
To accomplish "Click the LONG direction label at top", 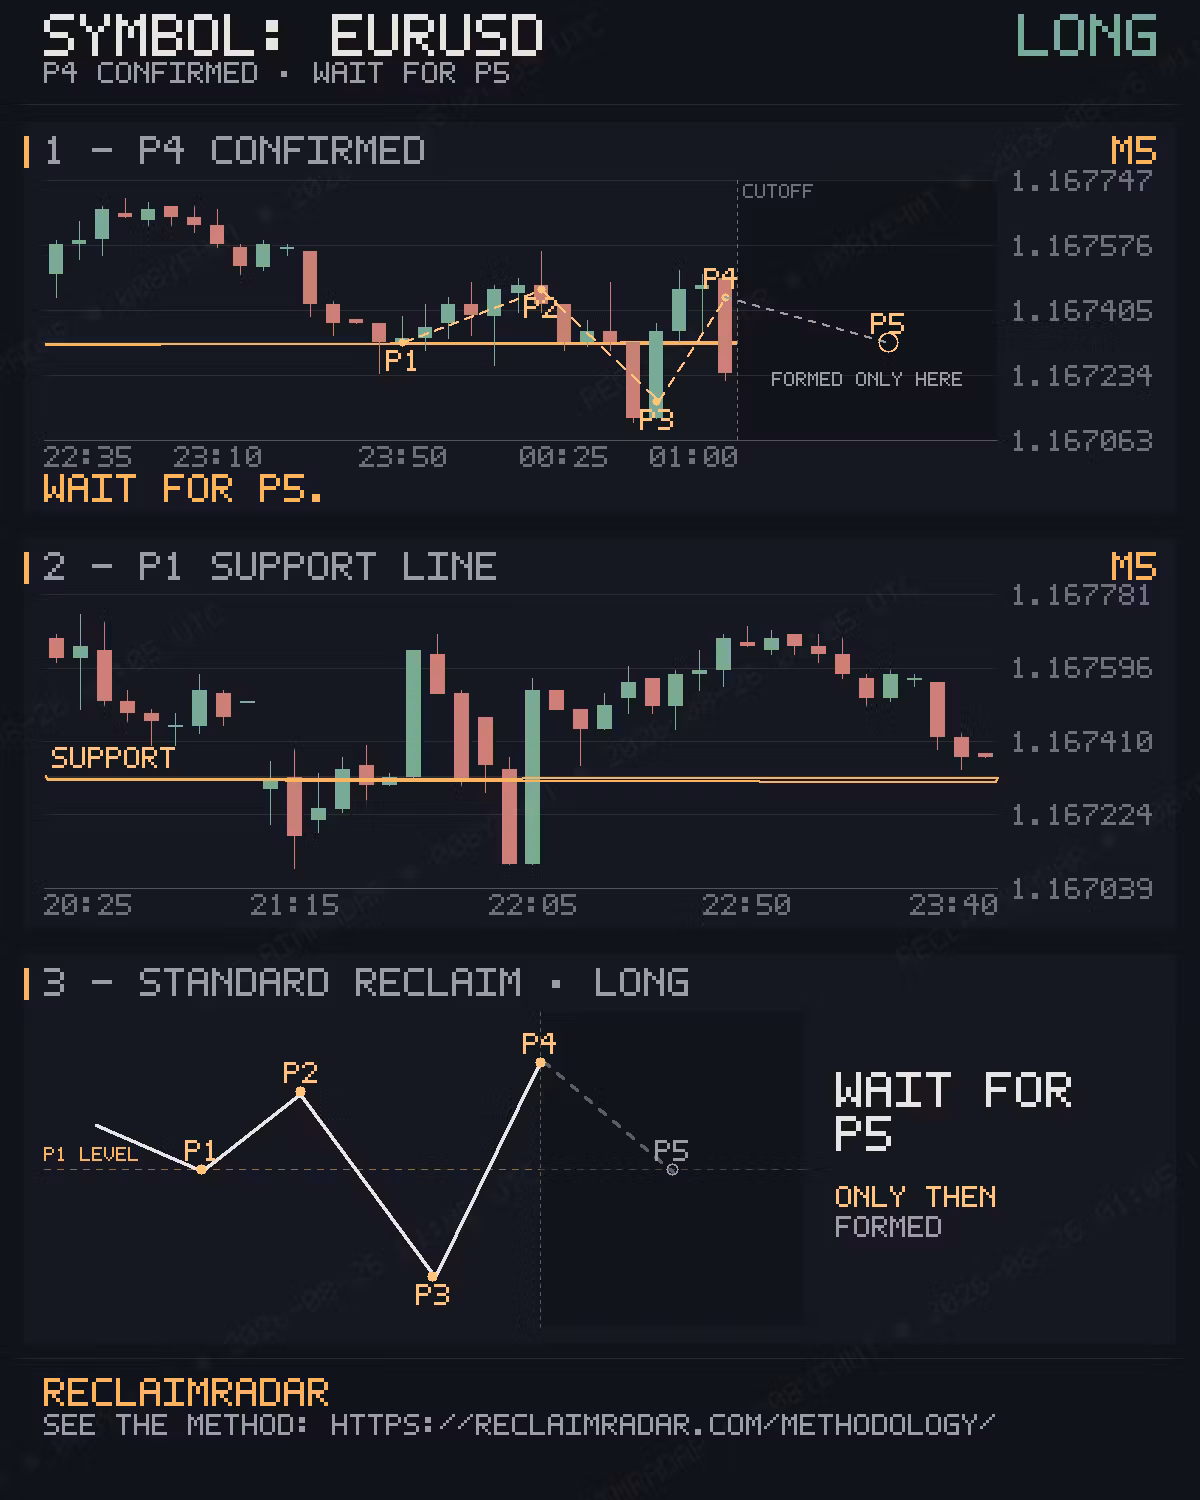I will tap(1086, 36).
